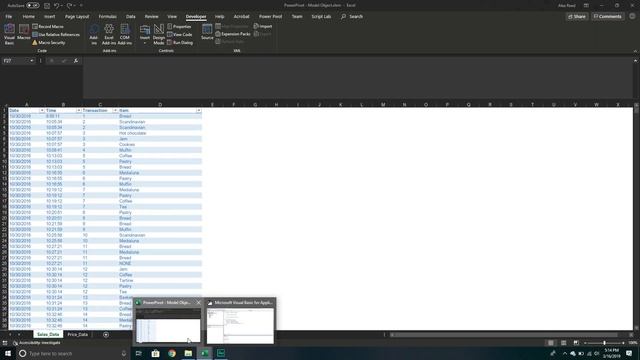The width and height of the screenshot is (640, 360).
Task: Close the Excel preview thumbnail
Action: pyautogui.click(x=198, y=302)
